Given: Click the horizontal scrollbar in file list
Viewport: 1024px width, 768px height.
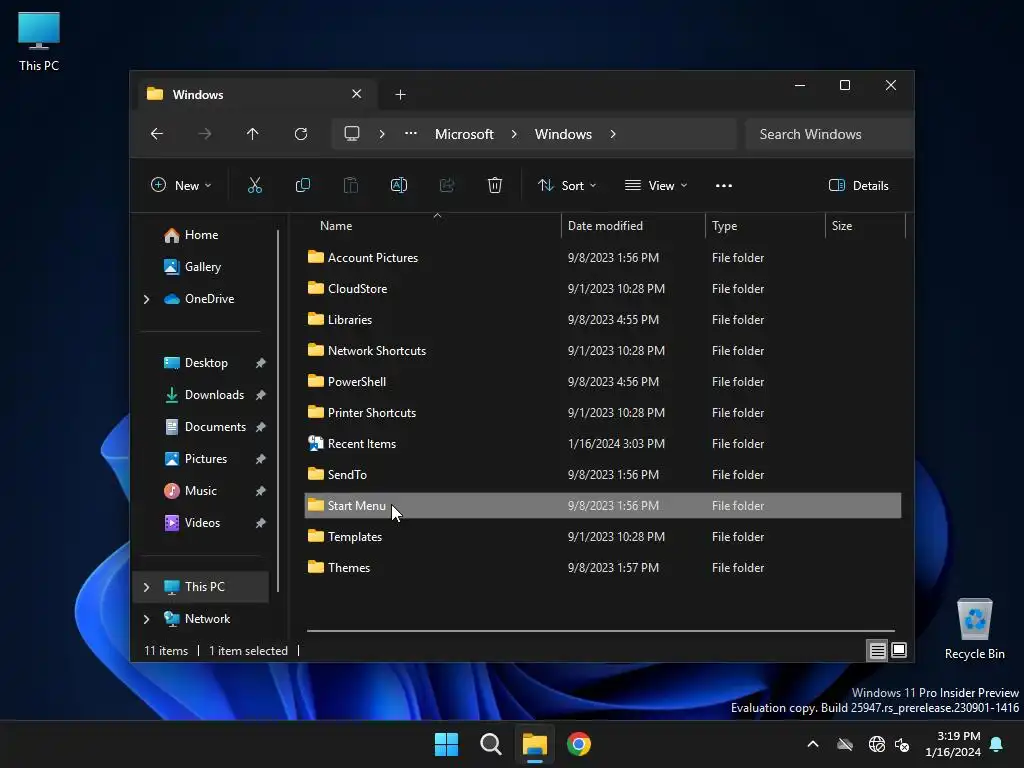Looking at the screenshot, I should pos(601,631).
